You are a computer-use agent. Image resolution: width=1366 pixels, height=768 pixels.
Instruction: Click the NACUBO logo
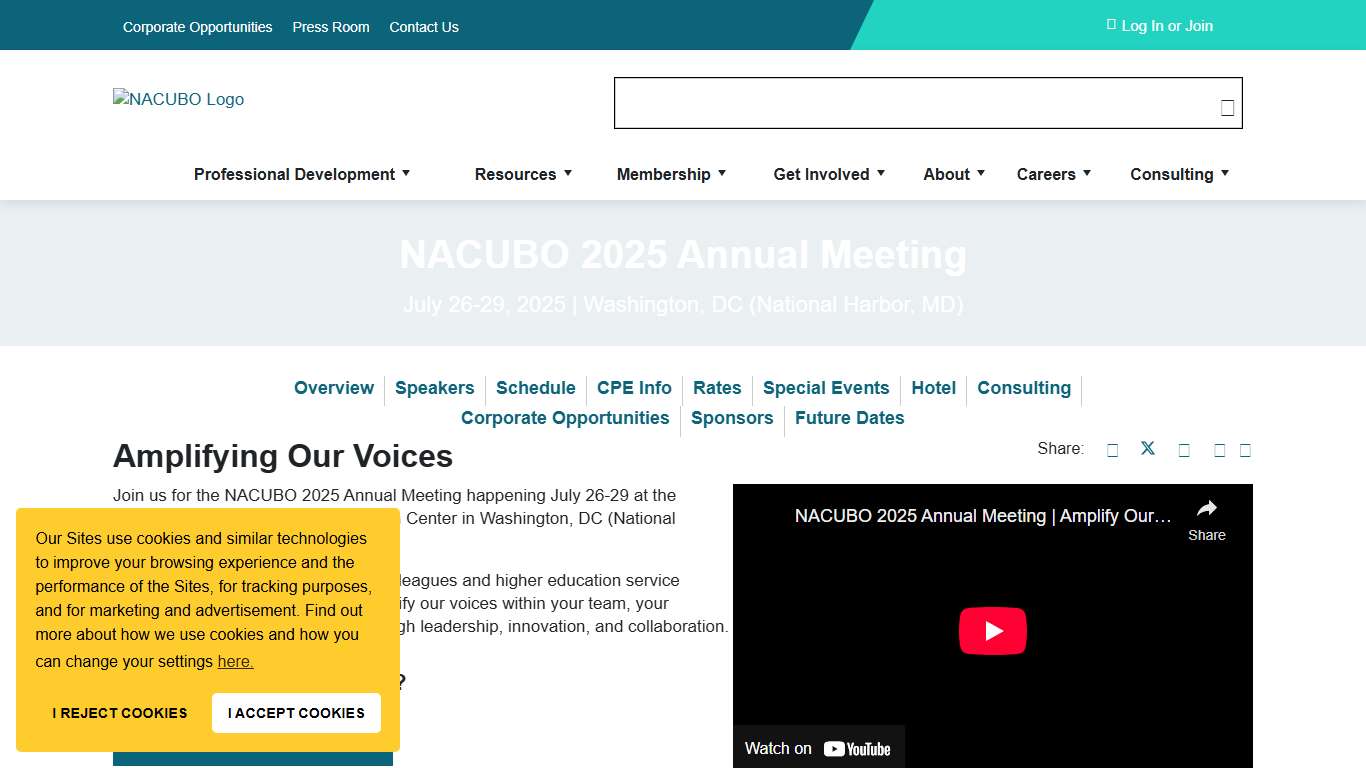[178, 99]
